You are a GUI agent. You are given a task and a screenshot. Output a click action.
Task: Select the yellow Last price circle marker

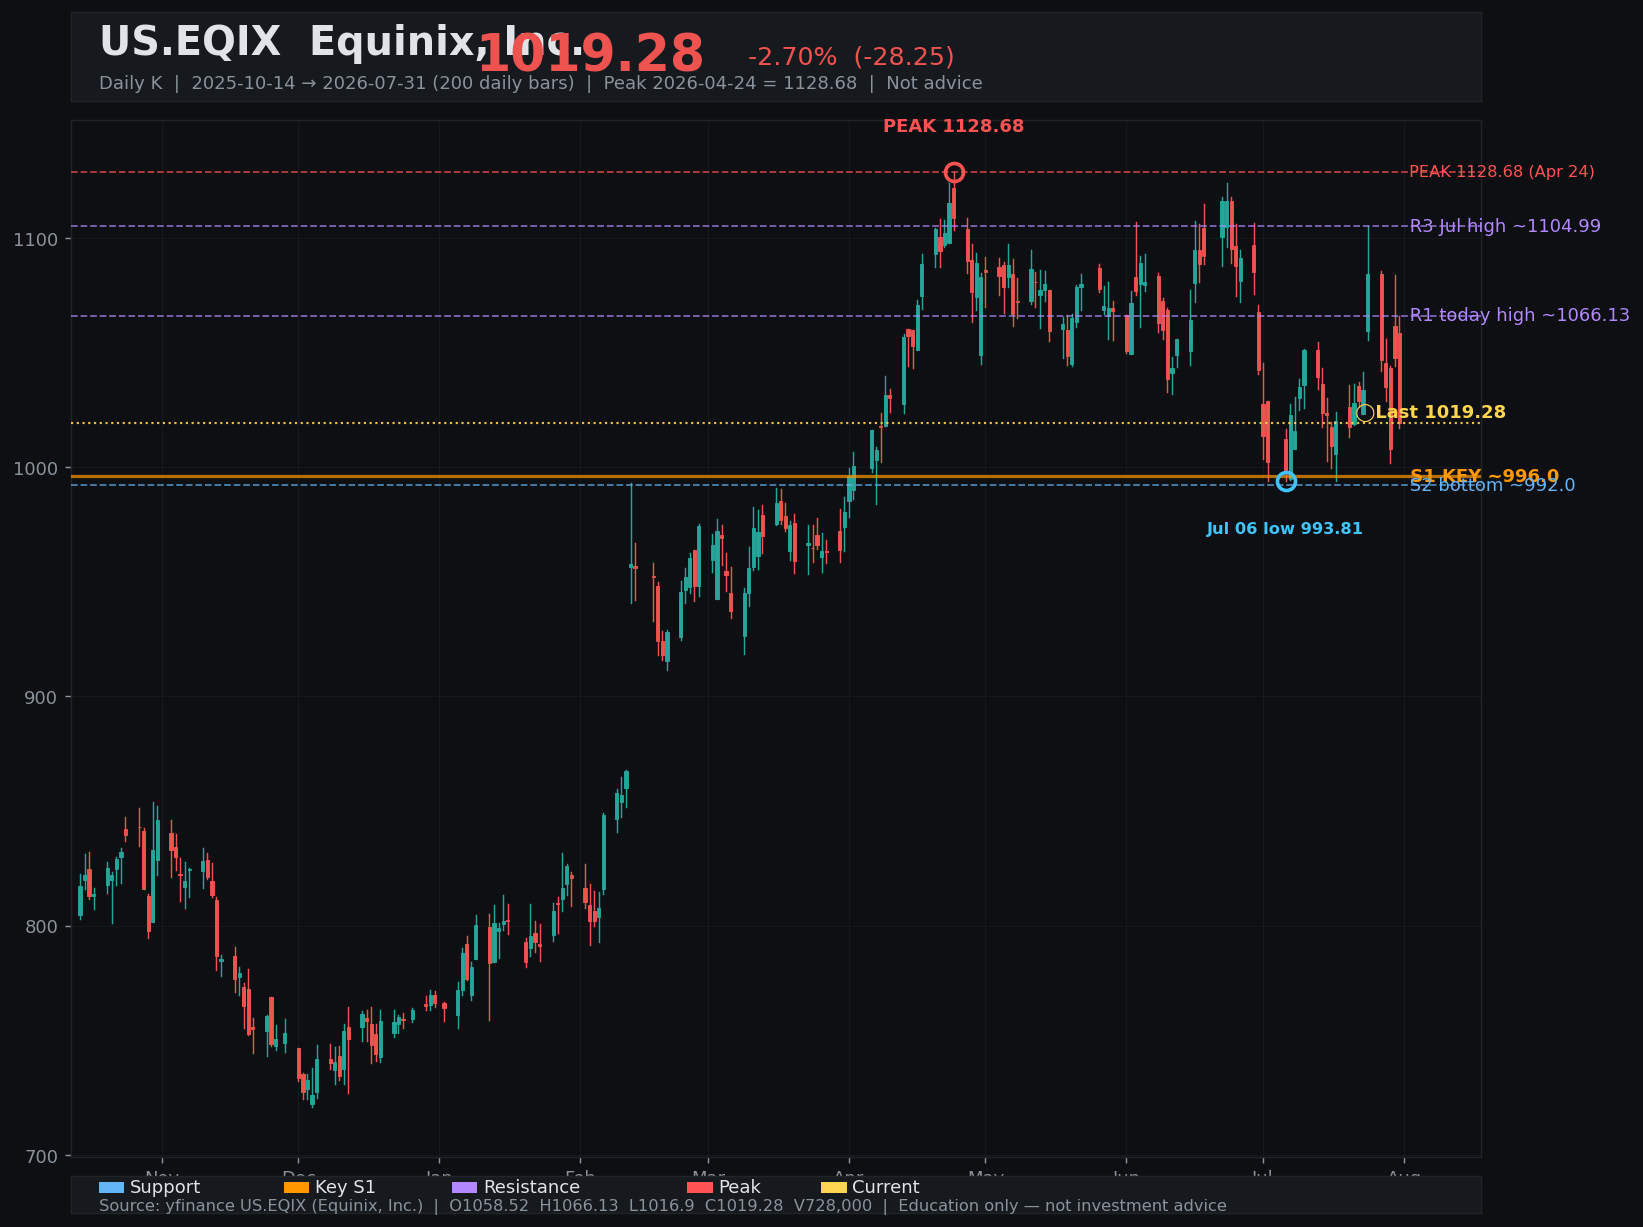[x=1365, y=413]
